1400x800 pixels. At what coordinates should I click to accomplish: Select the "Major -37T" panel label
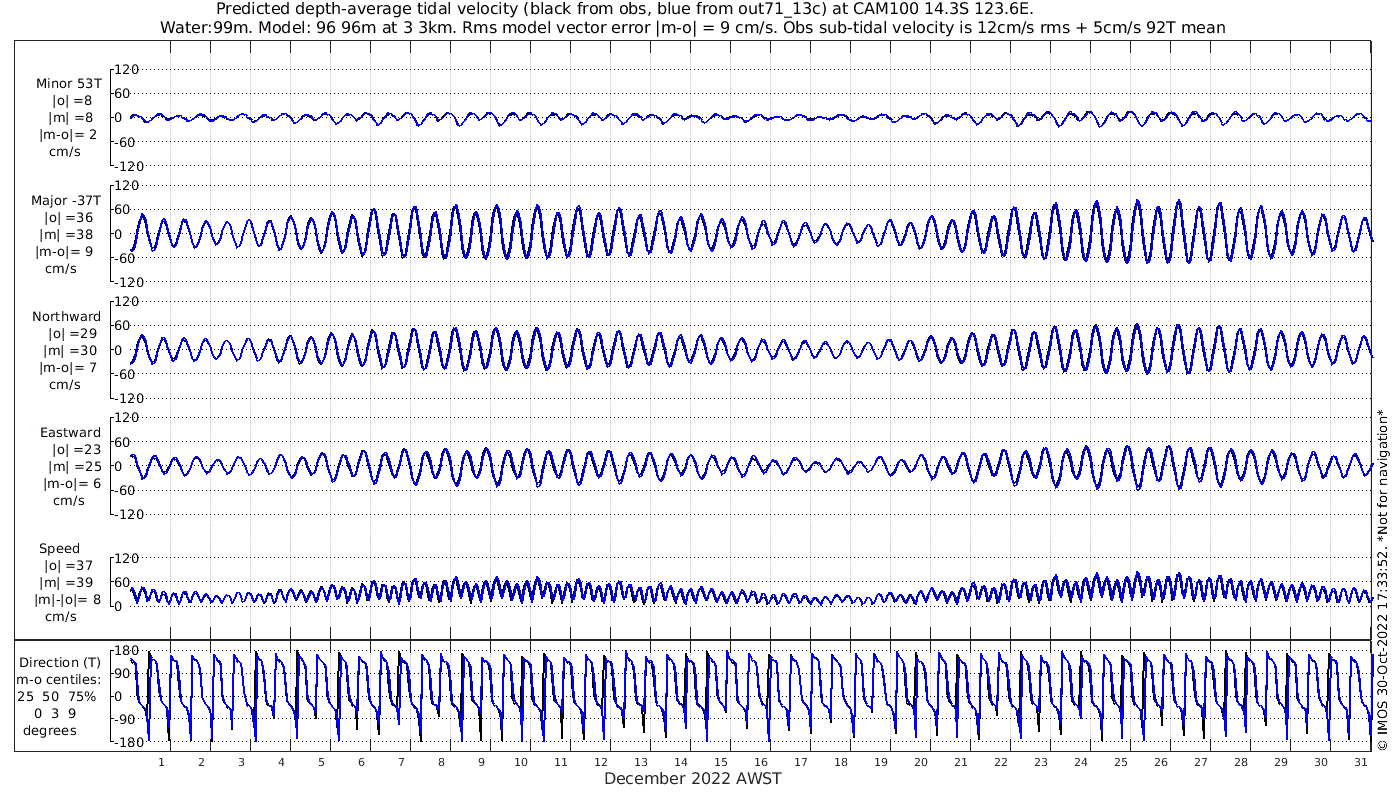pos(66,201)
